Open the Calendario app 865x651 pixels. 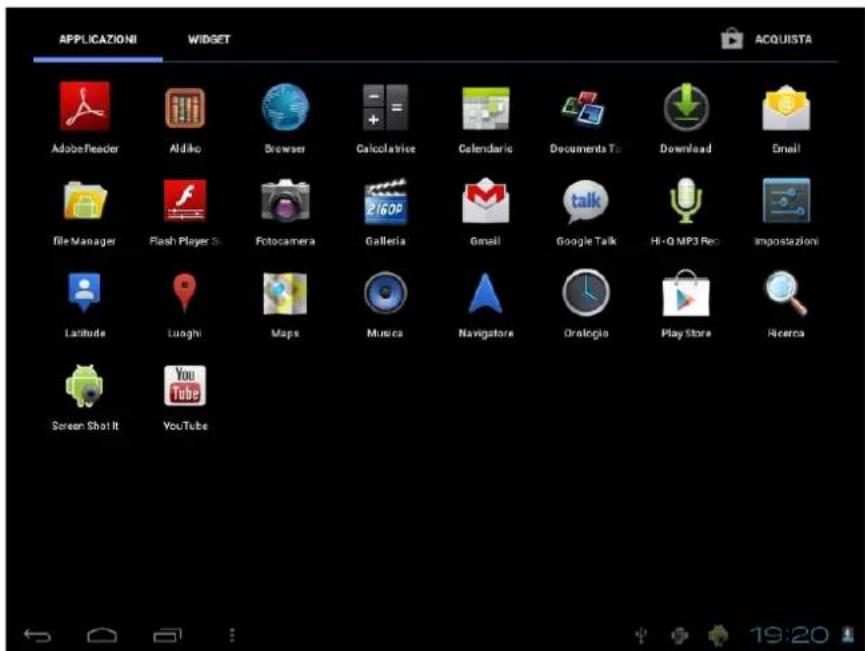click(485, 108)
